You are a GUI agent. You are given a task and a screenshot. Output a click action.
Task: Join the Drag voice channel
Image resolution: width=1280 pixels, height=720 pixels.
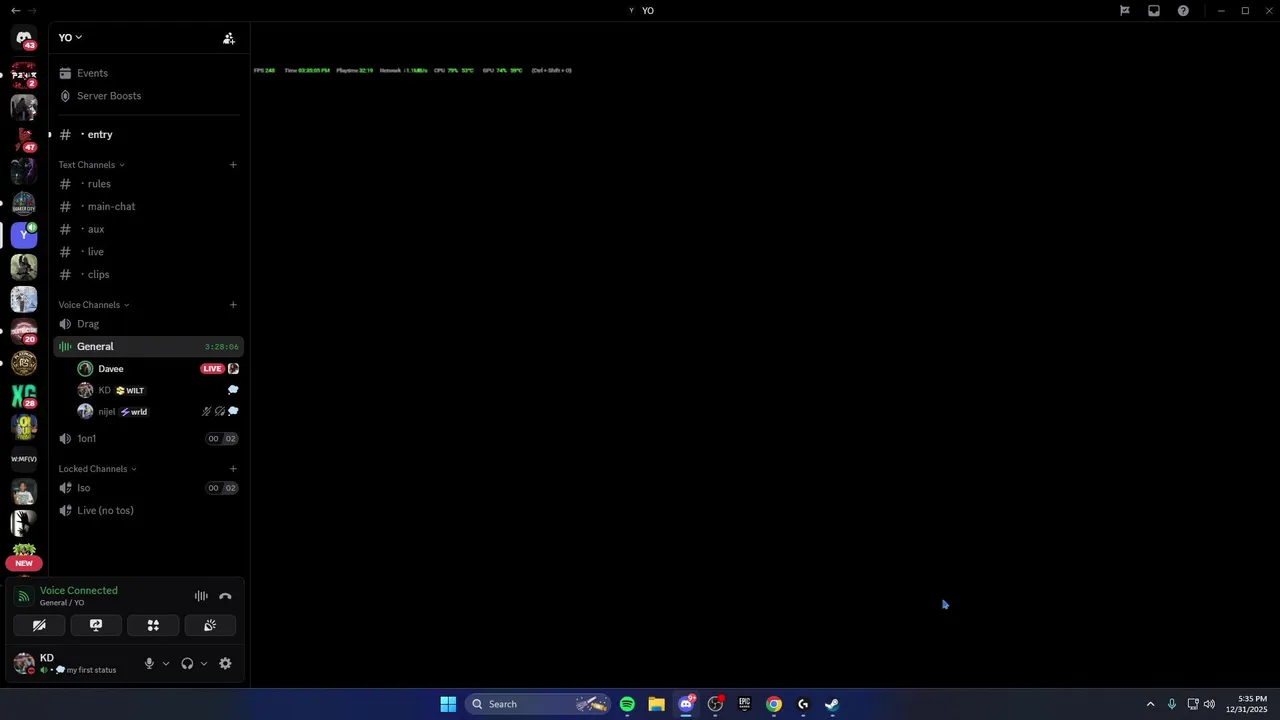pos(148,324)
